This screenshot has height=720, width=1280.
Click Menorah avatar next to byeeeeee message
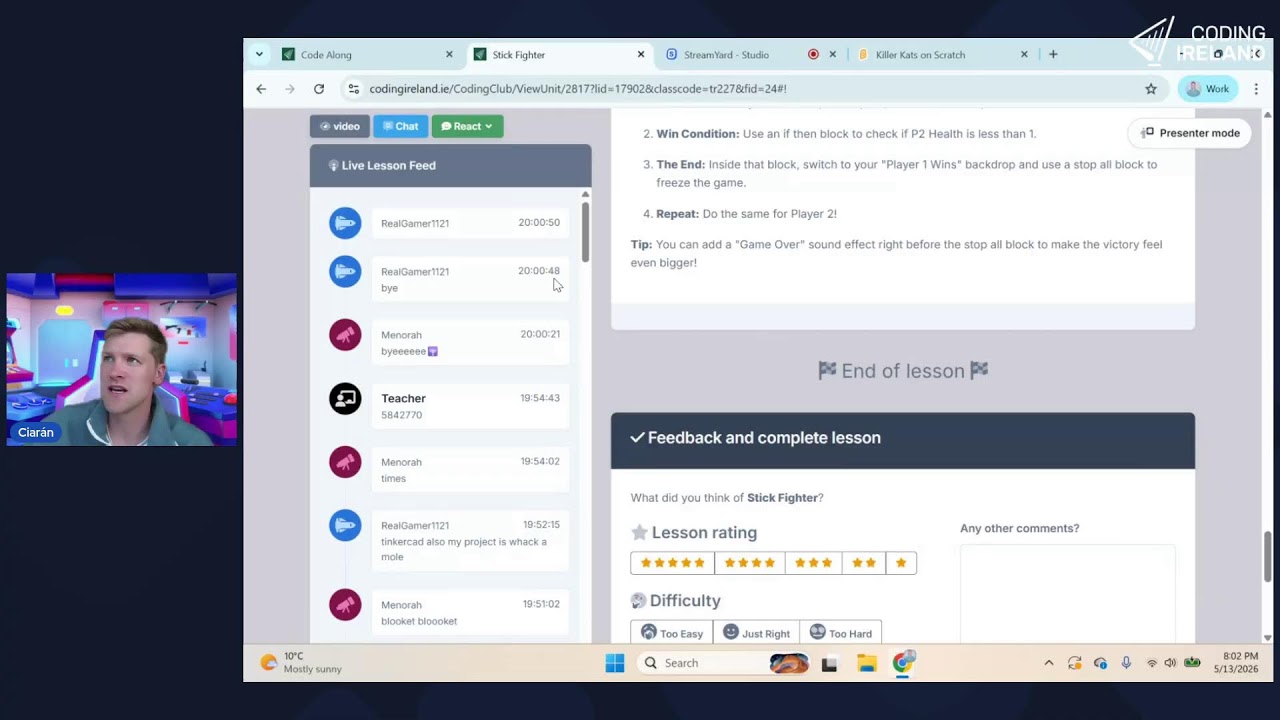click(345, 335)
